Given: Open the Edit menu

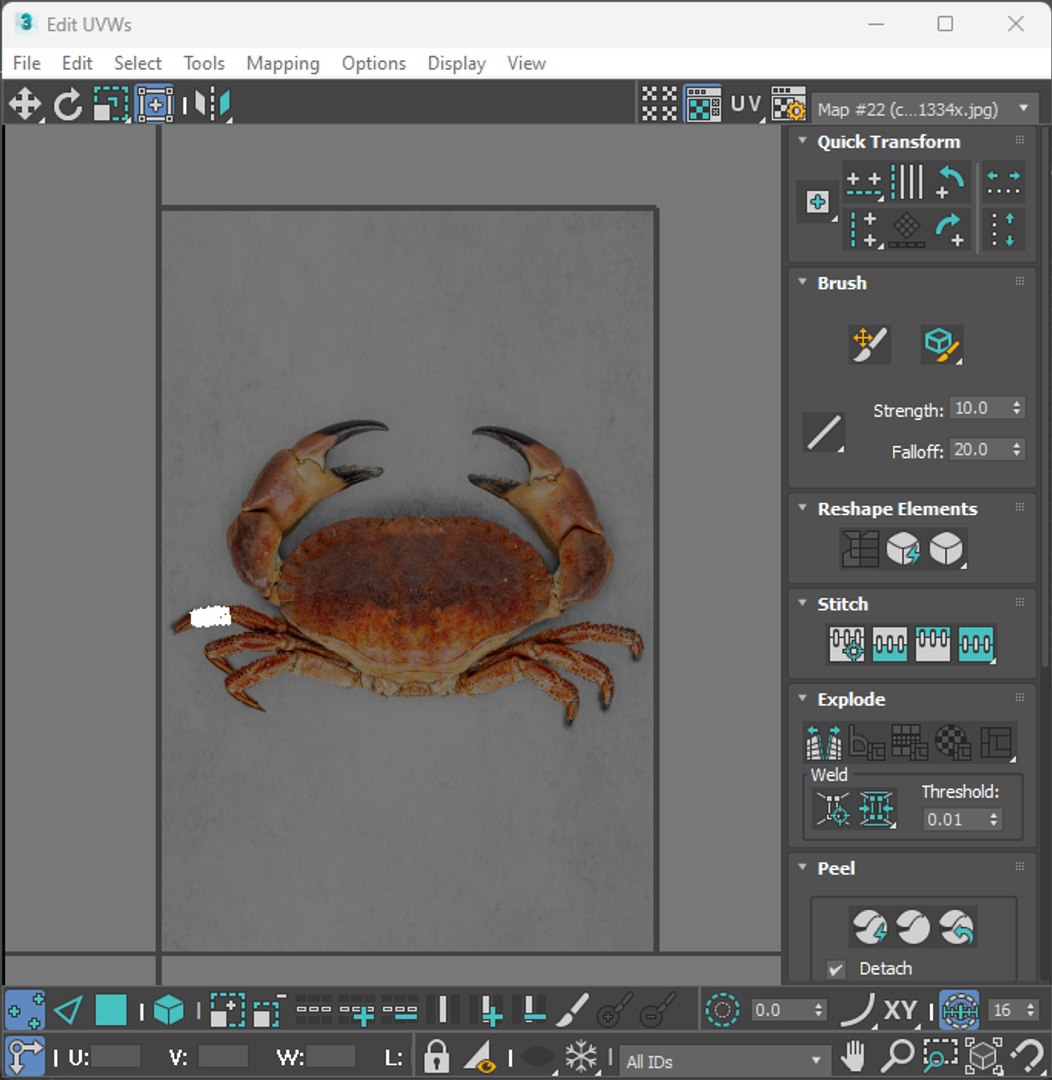Looking at the screenshot, I should pyautogui.click(x=77, y=63).
